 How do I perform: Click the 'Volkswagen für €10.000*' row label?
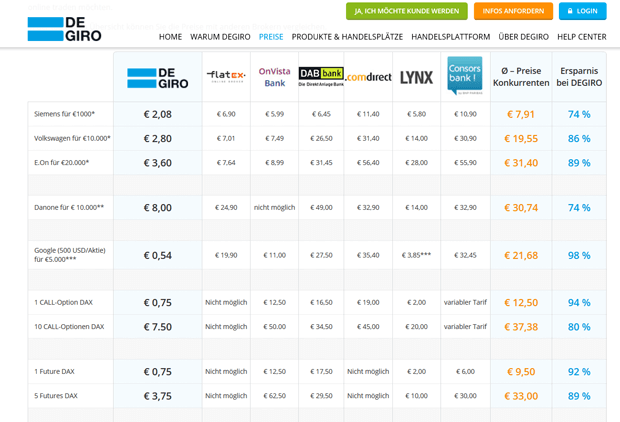tap(72, 138)
